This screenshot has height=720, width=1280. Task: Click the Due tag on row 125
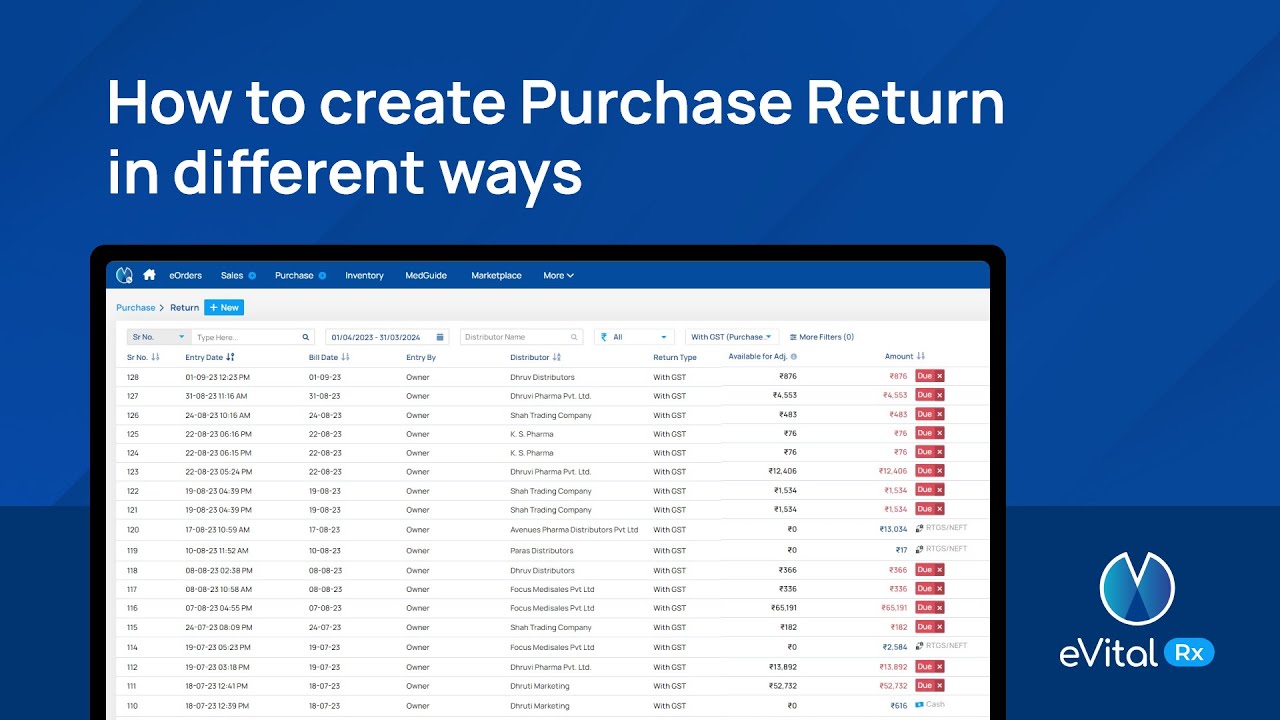pos(929,433)
